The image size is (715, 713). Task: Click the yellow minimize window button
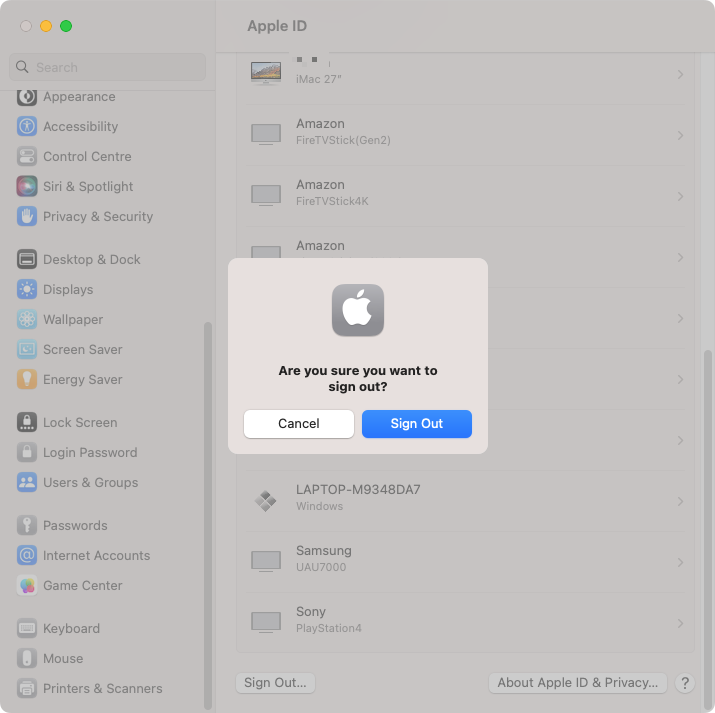(x=46, y=26)
